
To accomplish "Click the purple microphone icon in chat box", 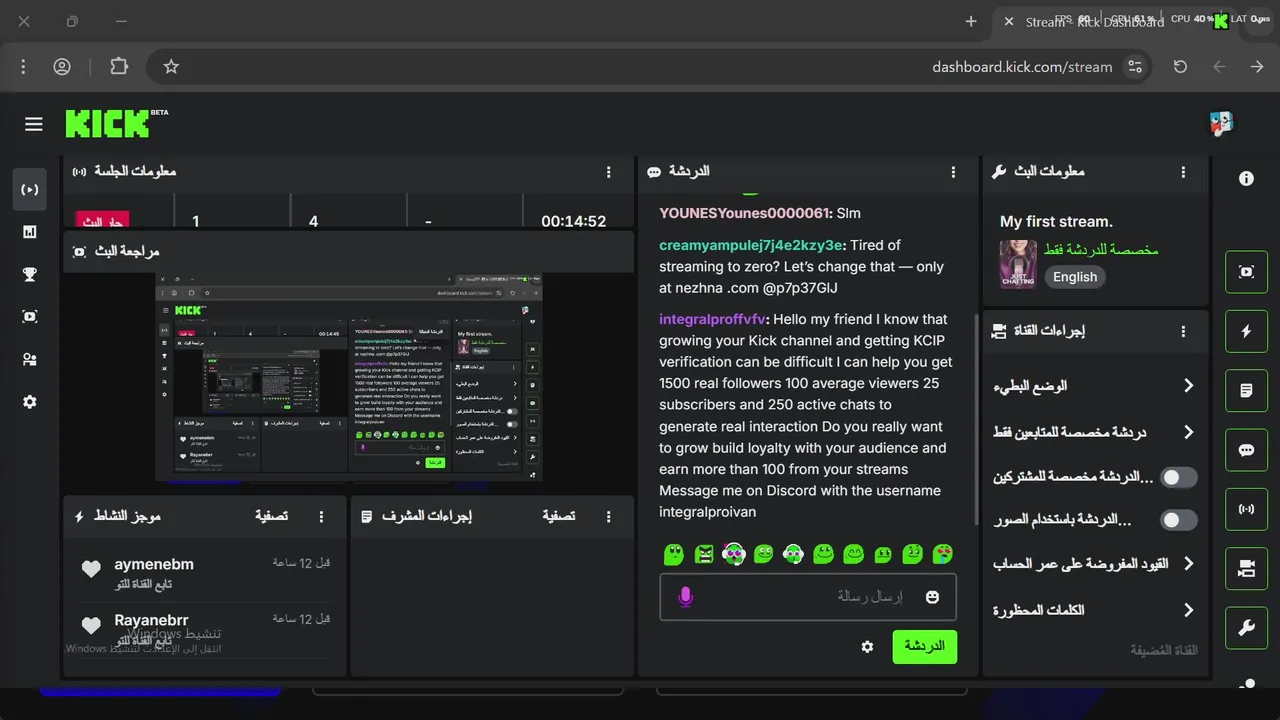I will coord(685,597).
